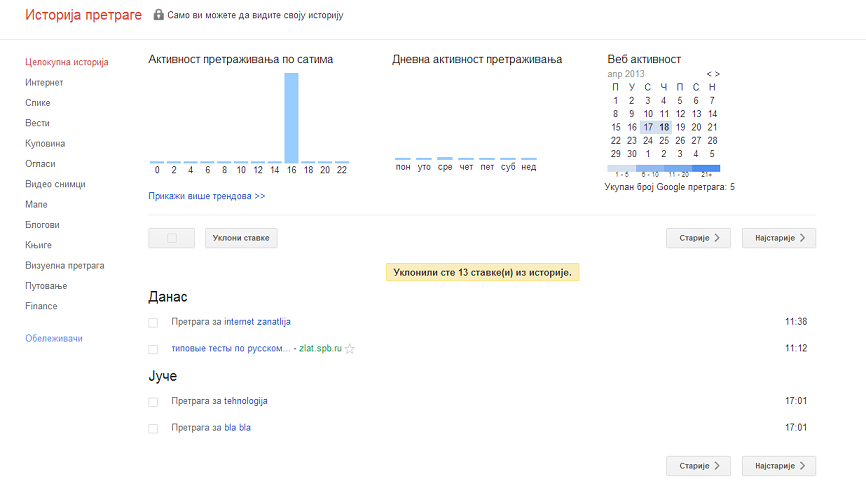Expand trends via Прикажи више трендова link

click(x=207, y=196)
